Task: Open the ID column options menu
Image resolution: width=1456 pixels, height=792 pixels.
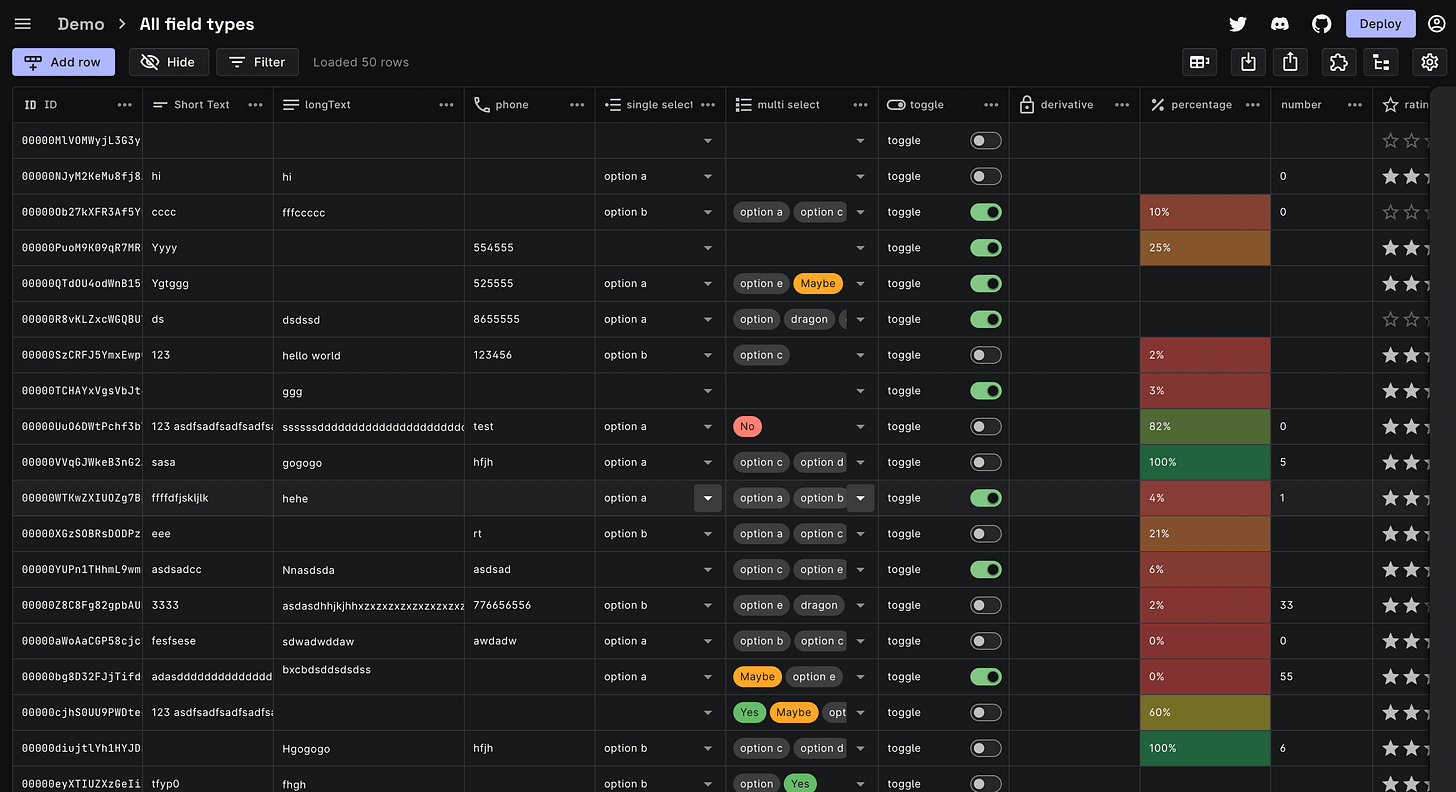Action: coord(124,105)
